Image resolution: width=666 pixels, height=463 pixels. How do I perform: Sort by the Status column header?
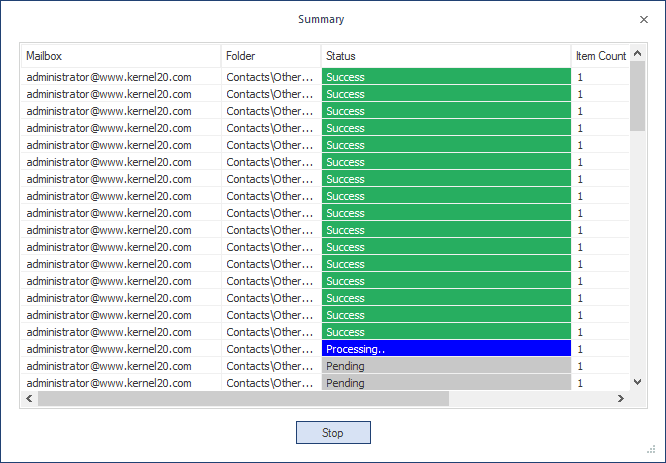pos(446,56)
